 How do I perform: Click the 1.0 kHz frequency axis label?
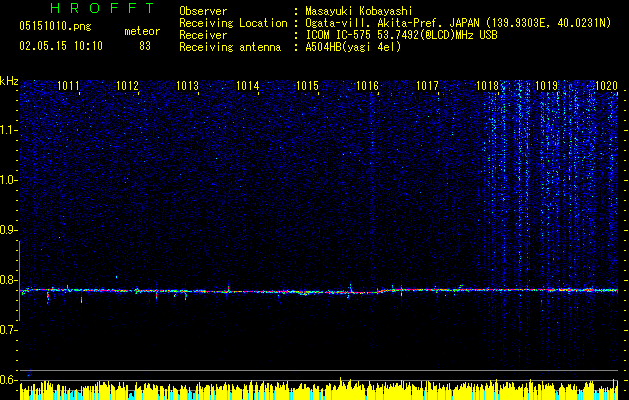click(8, 180)
